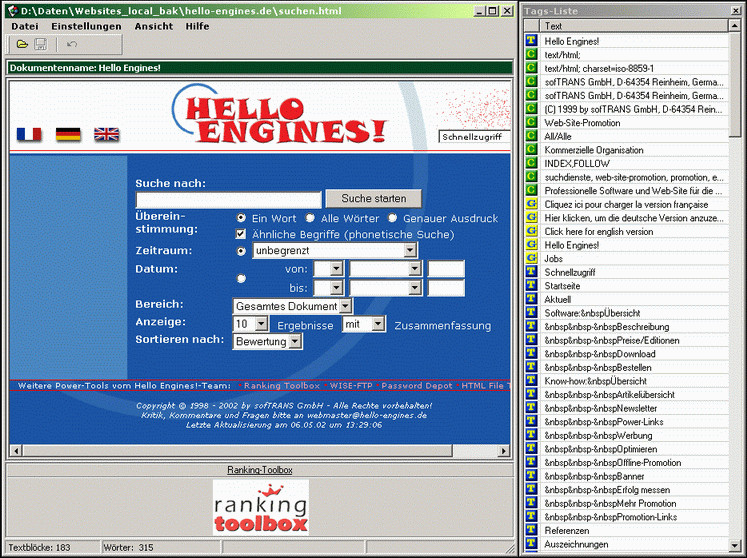Click the C icon beside 'INDEX,FOLLOW'
Image resolution: width=747 pixels, height=558 pixels.
pyautogui.click(x=531, y=163)
